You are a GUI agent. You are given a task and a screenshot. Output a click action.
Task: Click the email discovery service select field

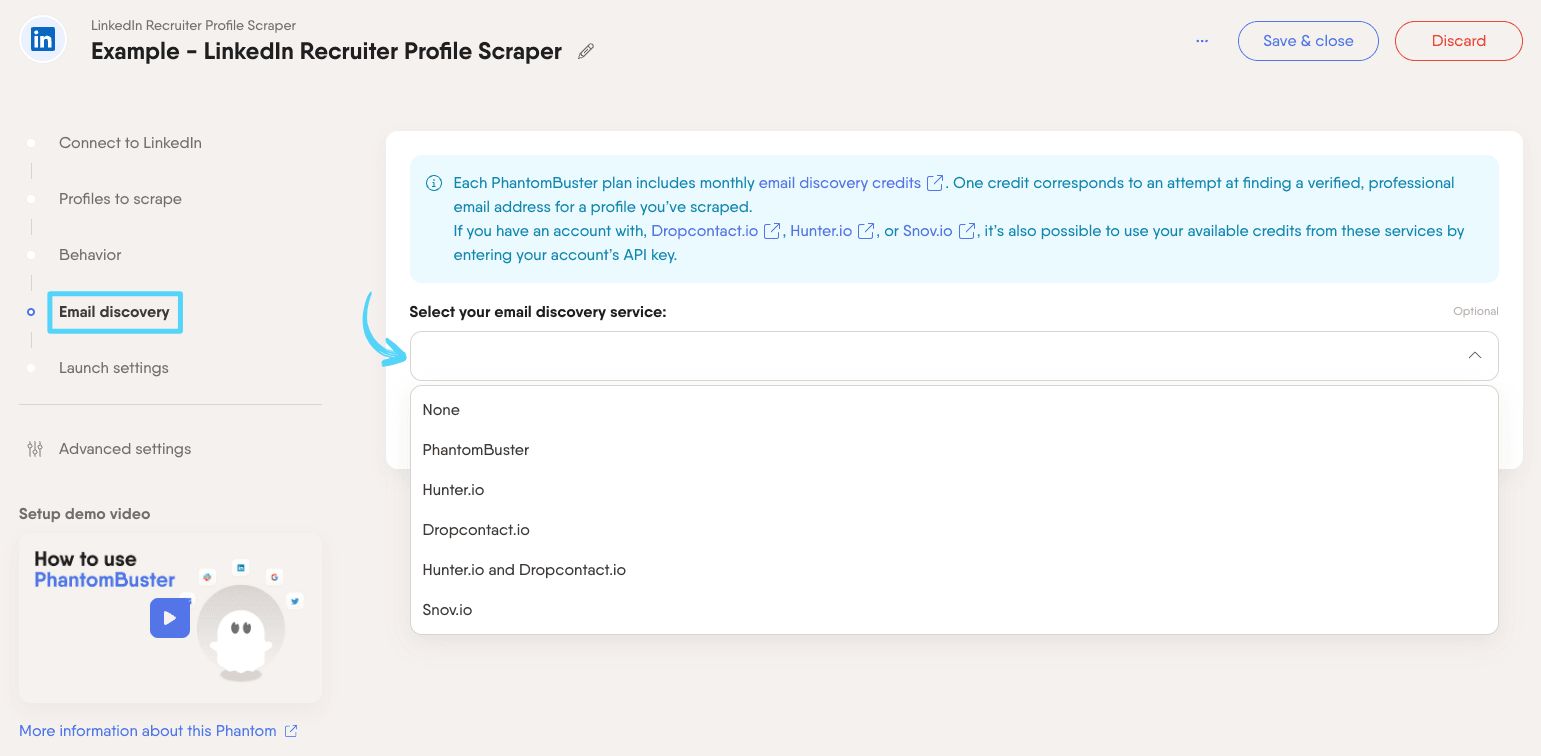point(954,356)
